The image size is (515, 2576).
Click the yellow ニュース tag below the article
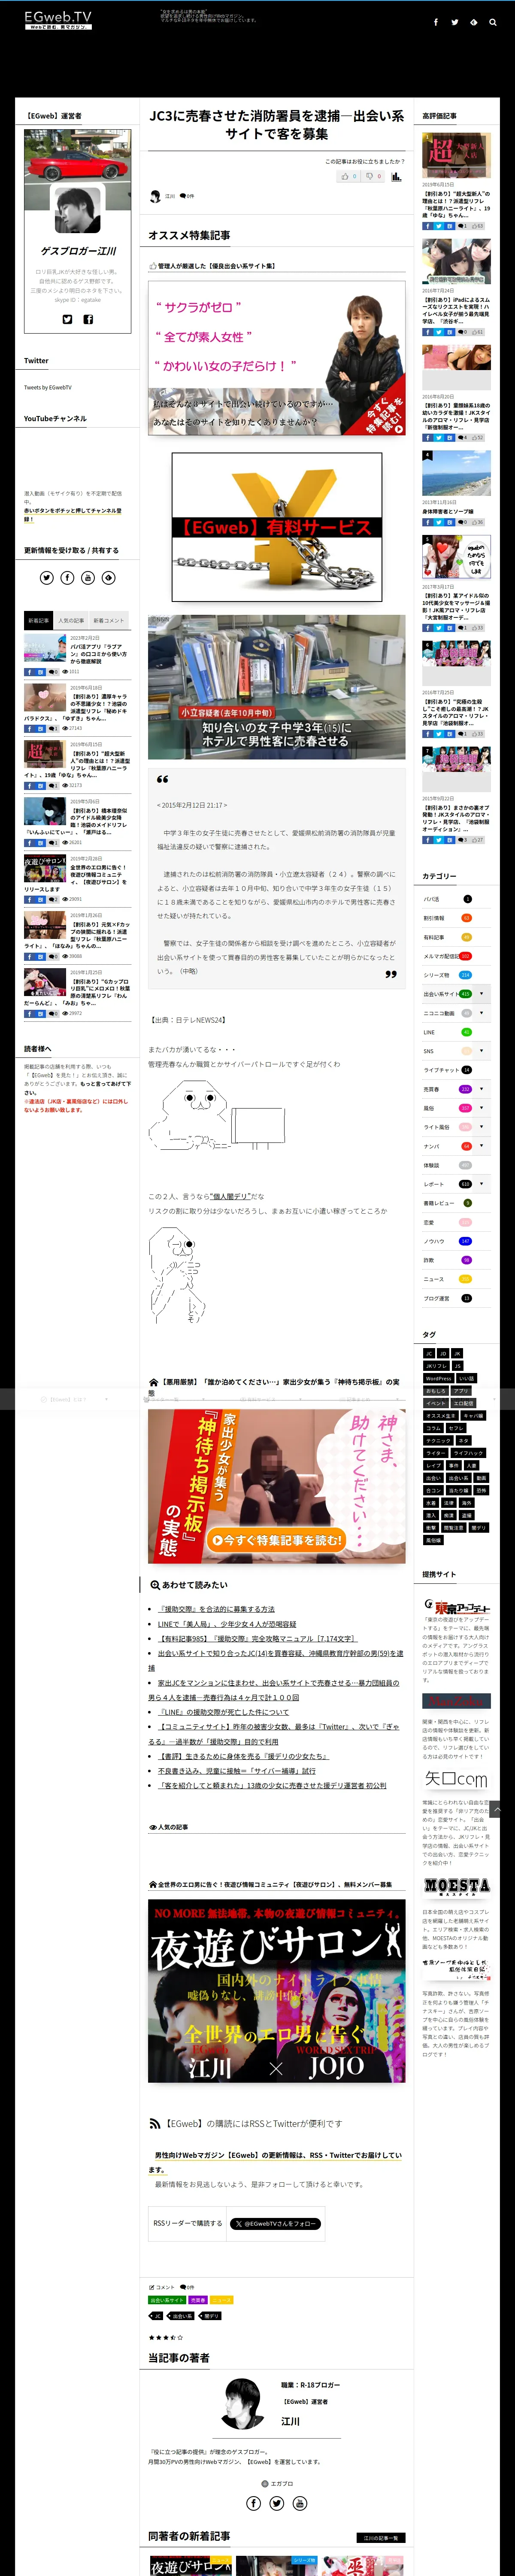click(x=221, y=2300)
